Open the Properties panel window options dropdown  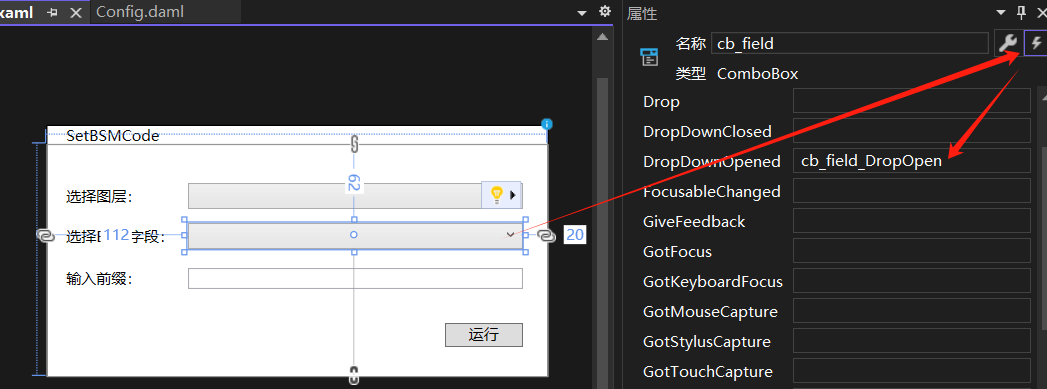[x=1000, y=13]
